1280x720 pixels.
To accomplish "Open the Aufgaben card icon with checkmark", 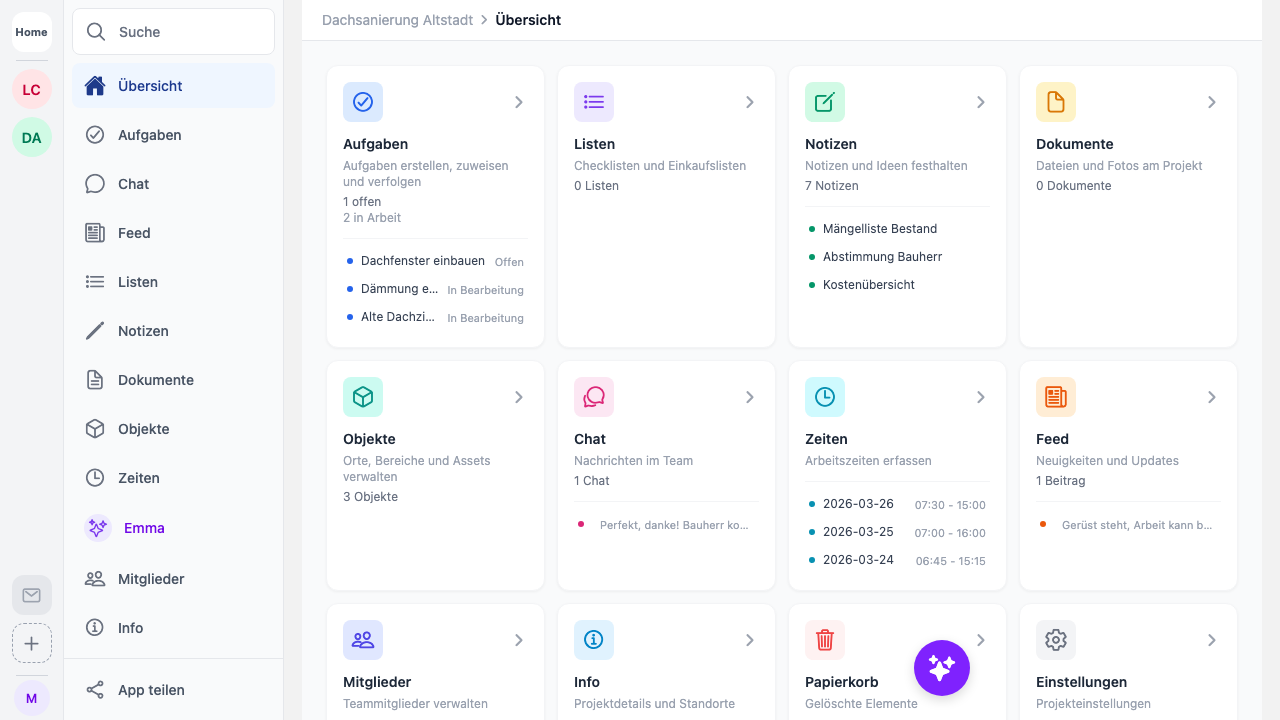I will coord(363,102).
